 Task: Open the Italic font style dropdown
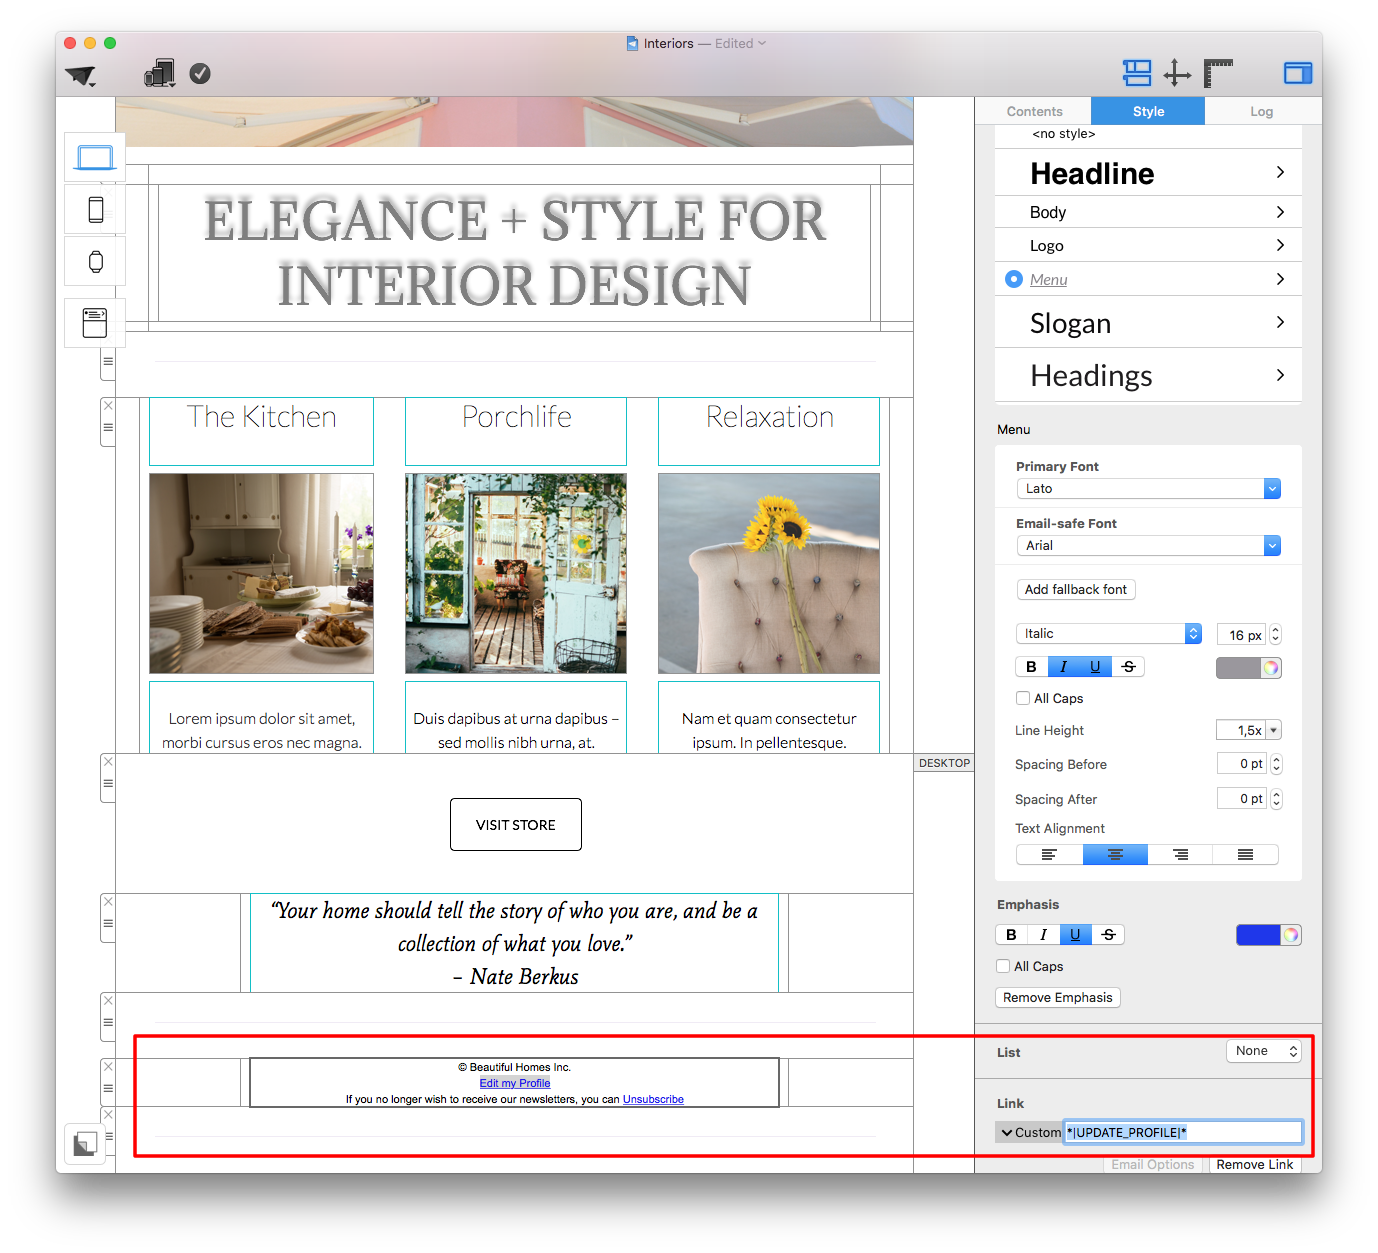(x=1108, y=634)
